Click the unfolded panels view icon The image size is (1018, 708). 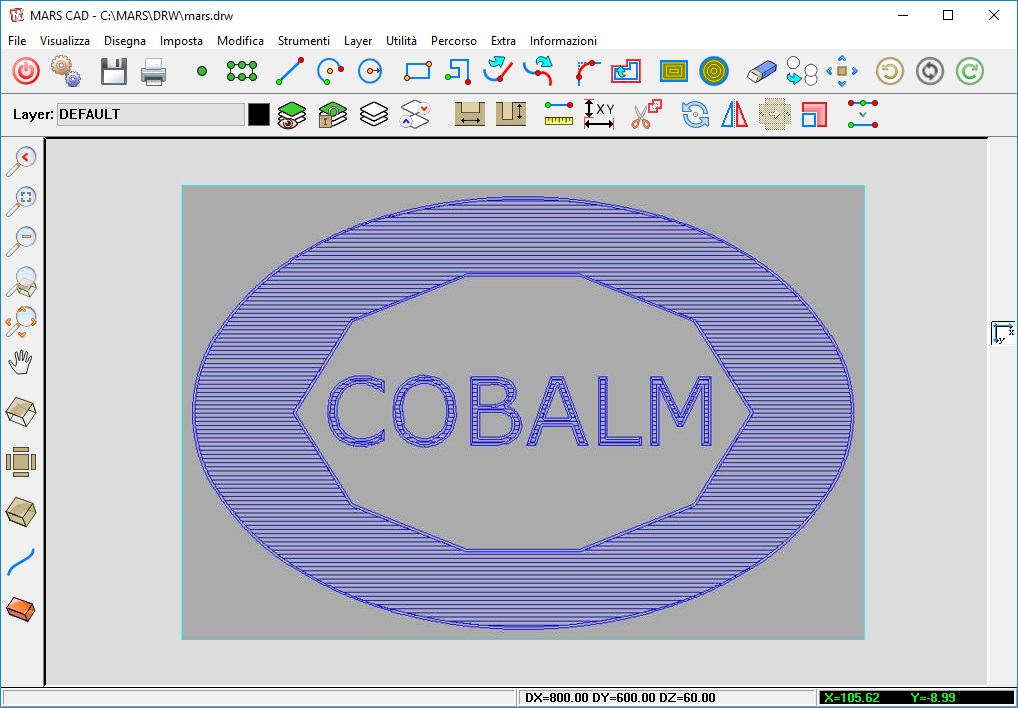coord(21,462)
